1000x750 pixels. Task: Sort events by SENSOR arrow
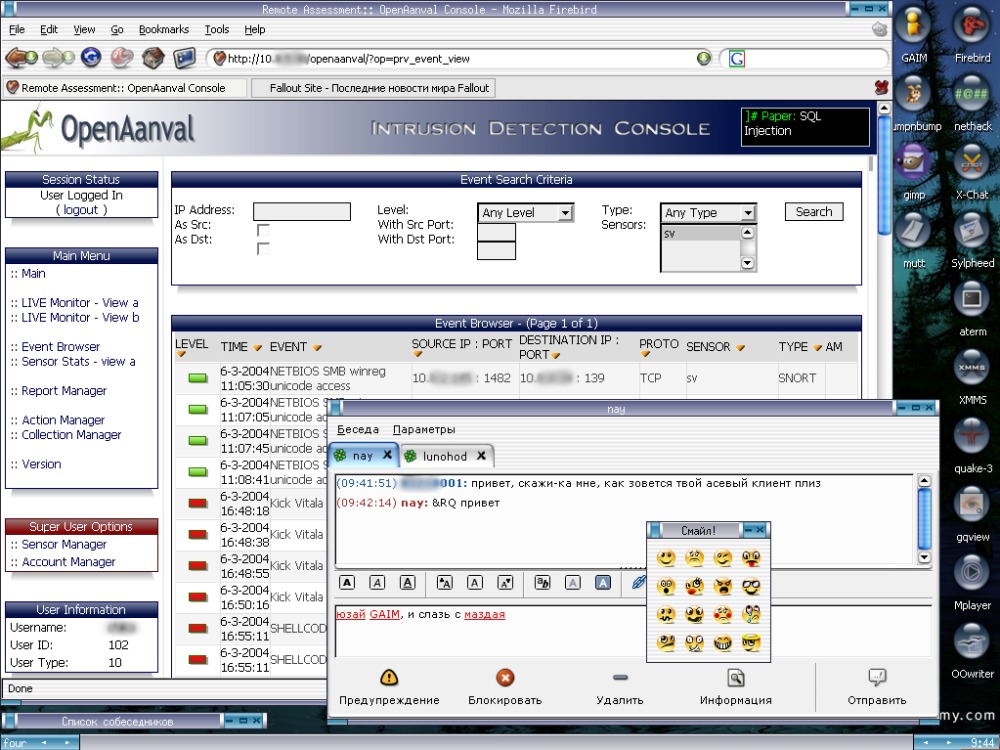(x=740, y=348)
